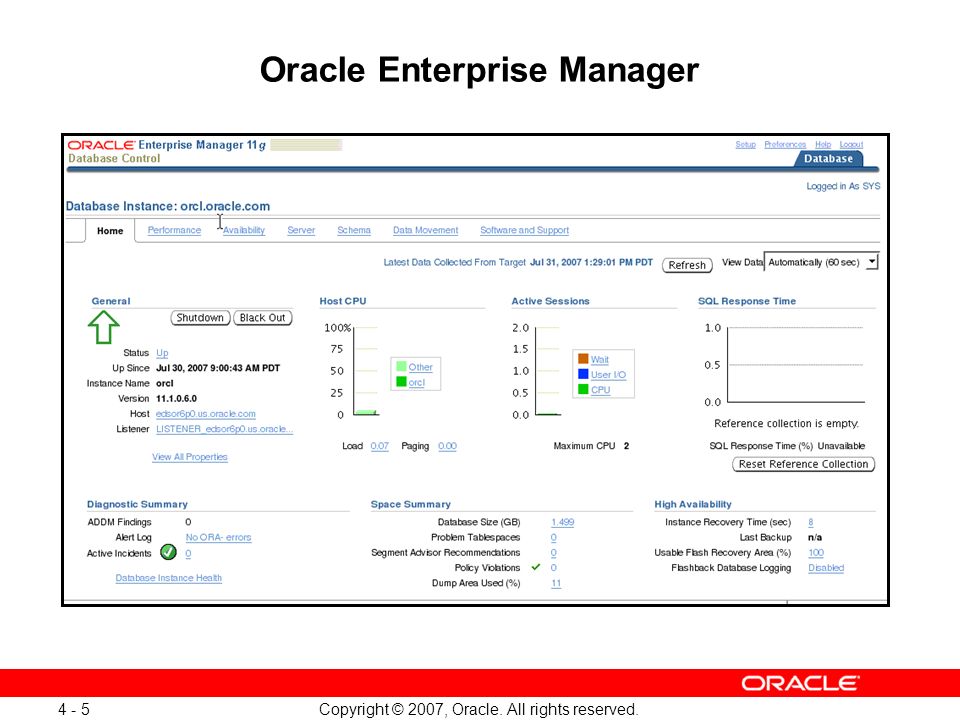Click Segment Advisor Recommendations 0 link

click(553, 553)
